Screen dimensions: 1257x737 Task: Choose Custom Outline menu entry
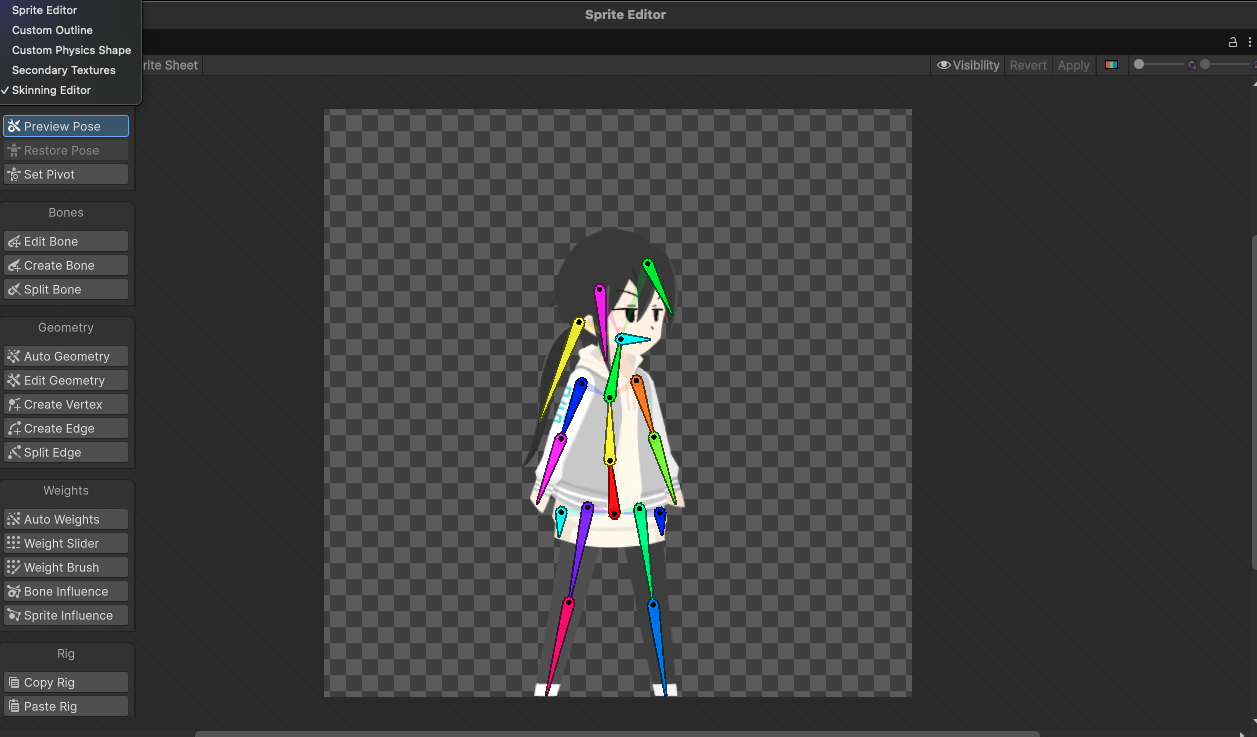coord(52,30)
